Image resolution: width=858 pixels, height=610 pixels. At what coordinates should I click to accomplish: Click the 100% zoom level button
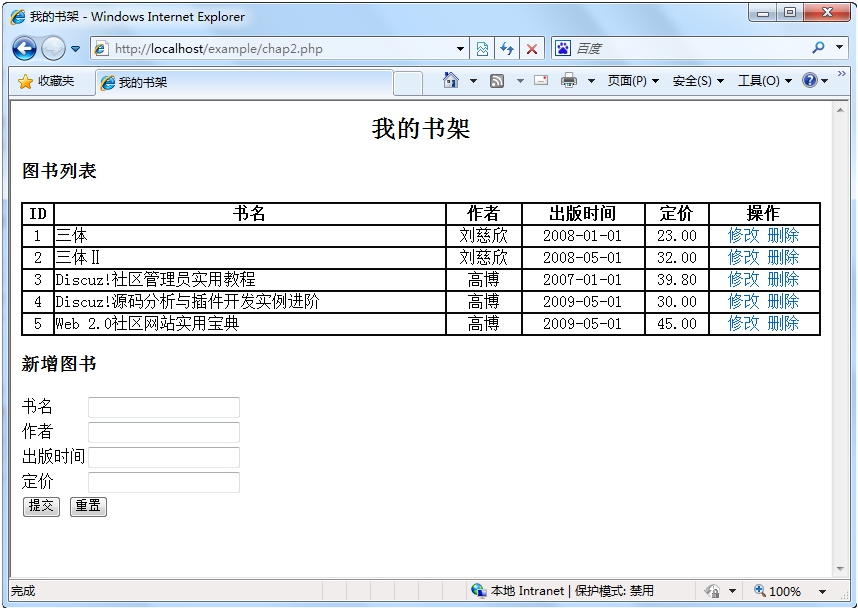click(x=778, y=591)
